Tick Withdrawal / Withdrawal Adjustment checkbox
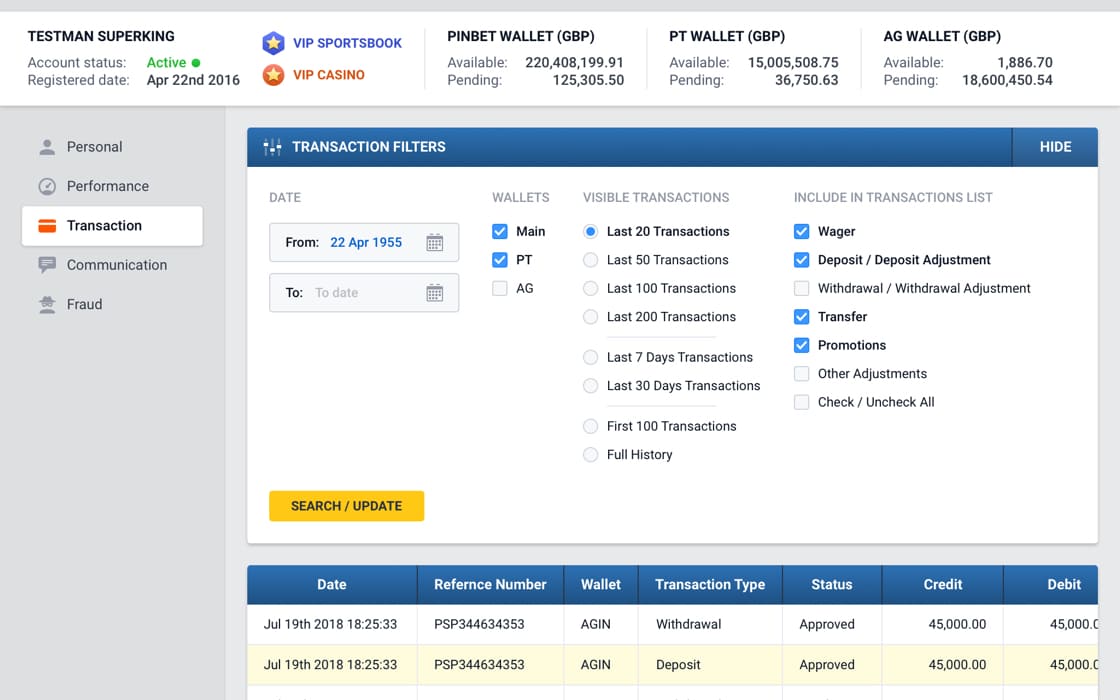The height and width of the screenshot is (700, 1120). click(x=801, y=289)
